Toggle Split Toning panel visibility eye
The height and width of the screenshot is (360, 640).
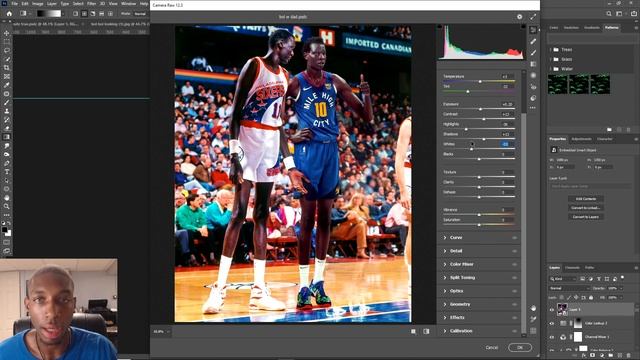click(x=514, y=278)
